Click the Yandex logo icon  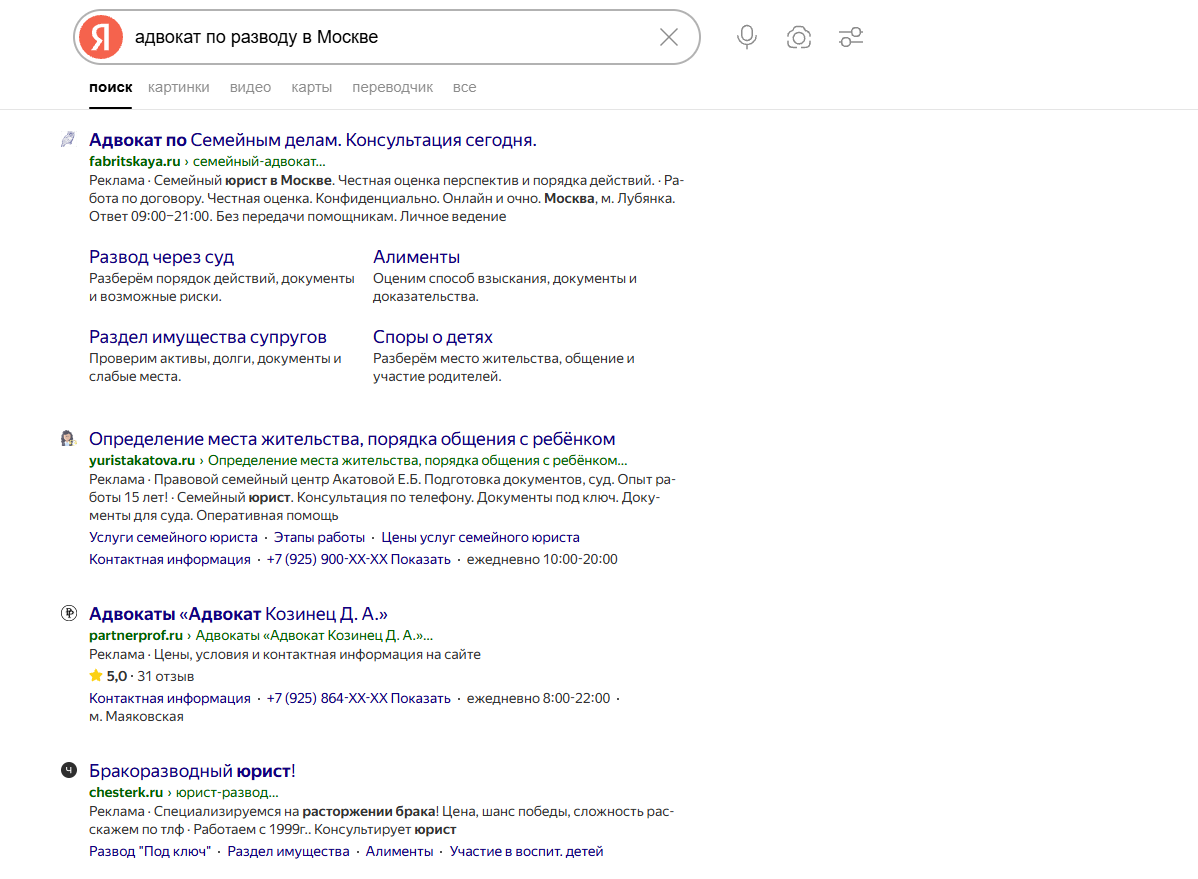click(101, 37)
